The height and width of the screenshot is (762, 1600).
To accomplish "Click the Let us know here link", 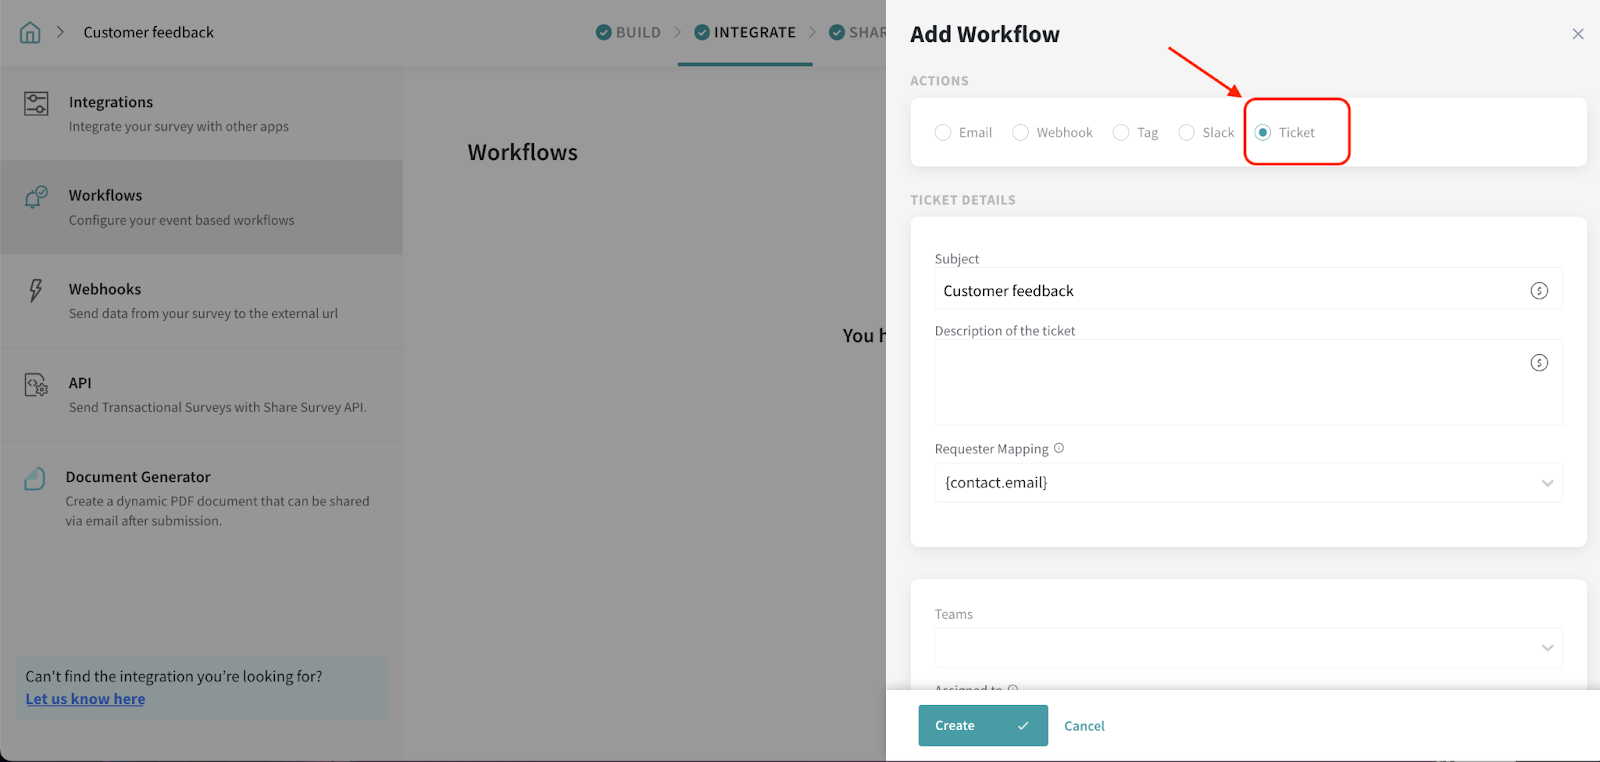I will click(85, 699).
